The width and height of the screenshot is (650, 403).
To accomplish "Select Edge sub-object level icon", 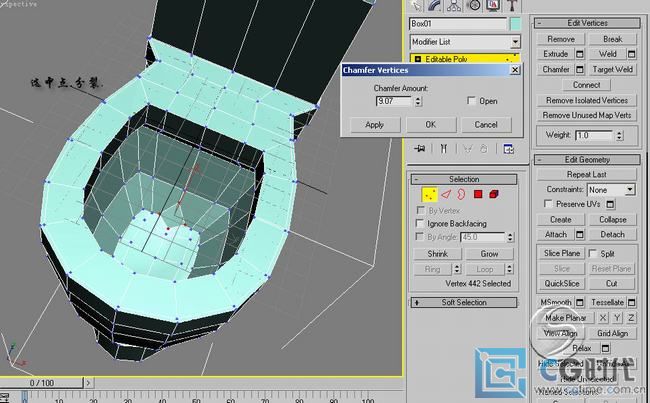I will pos(446,194).
